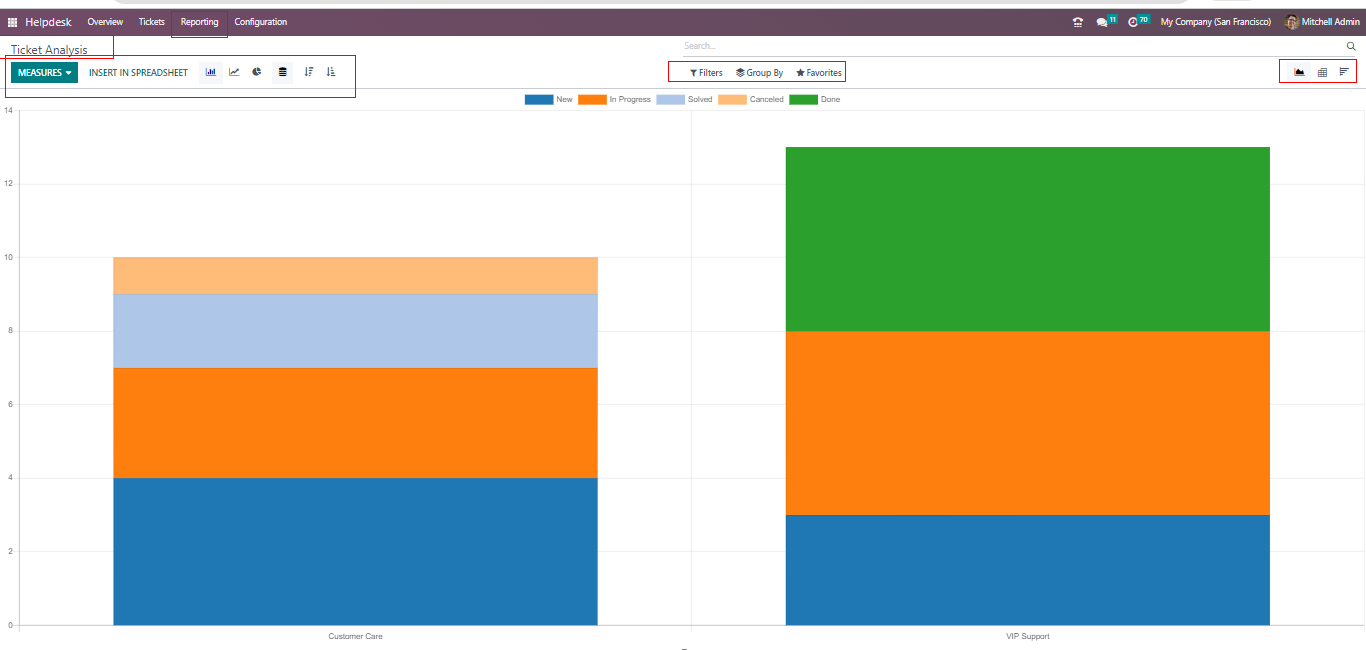Viewport: 1366px width, 650px height.
Task: Open the conversations messages icon
Action: tap(1102, 22)
